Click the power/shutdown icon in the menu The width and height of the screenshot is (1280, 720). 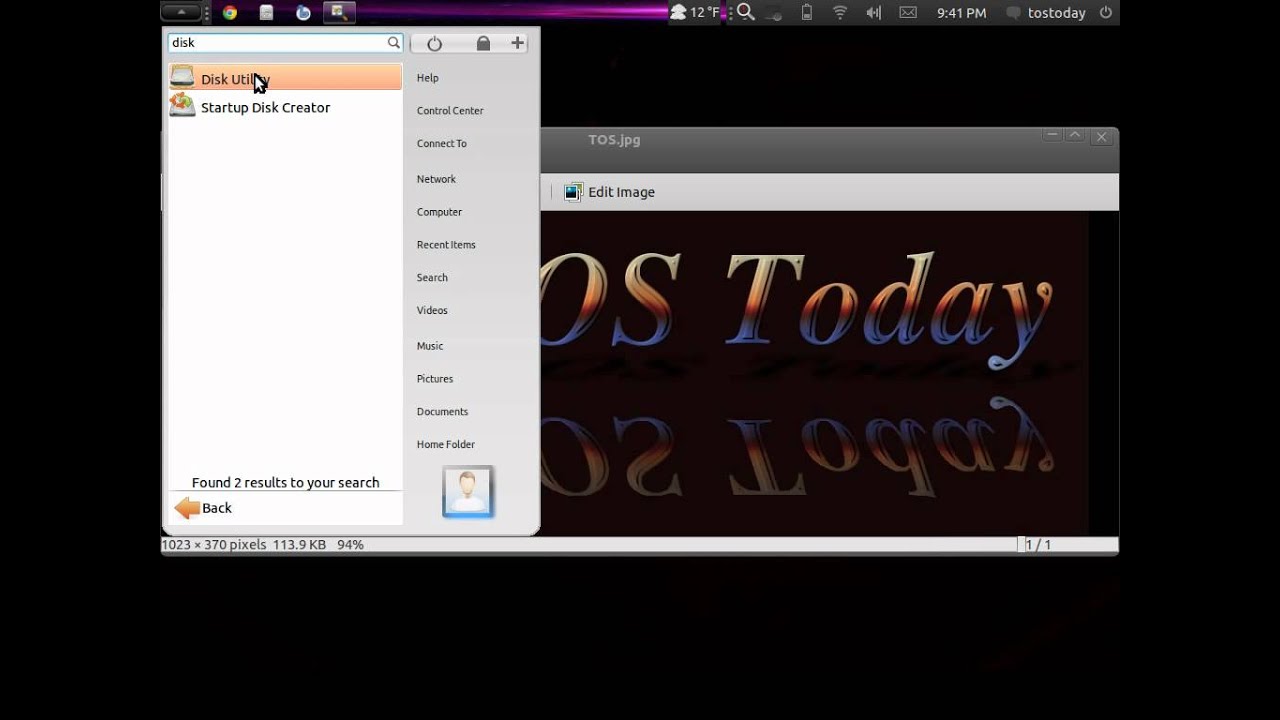pos(434,43)
